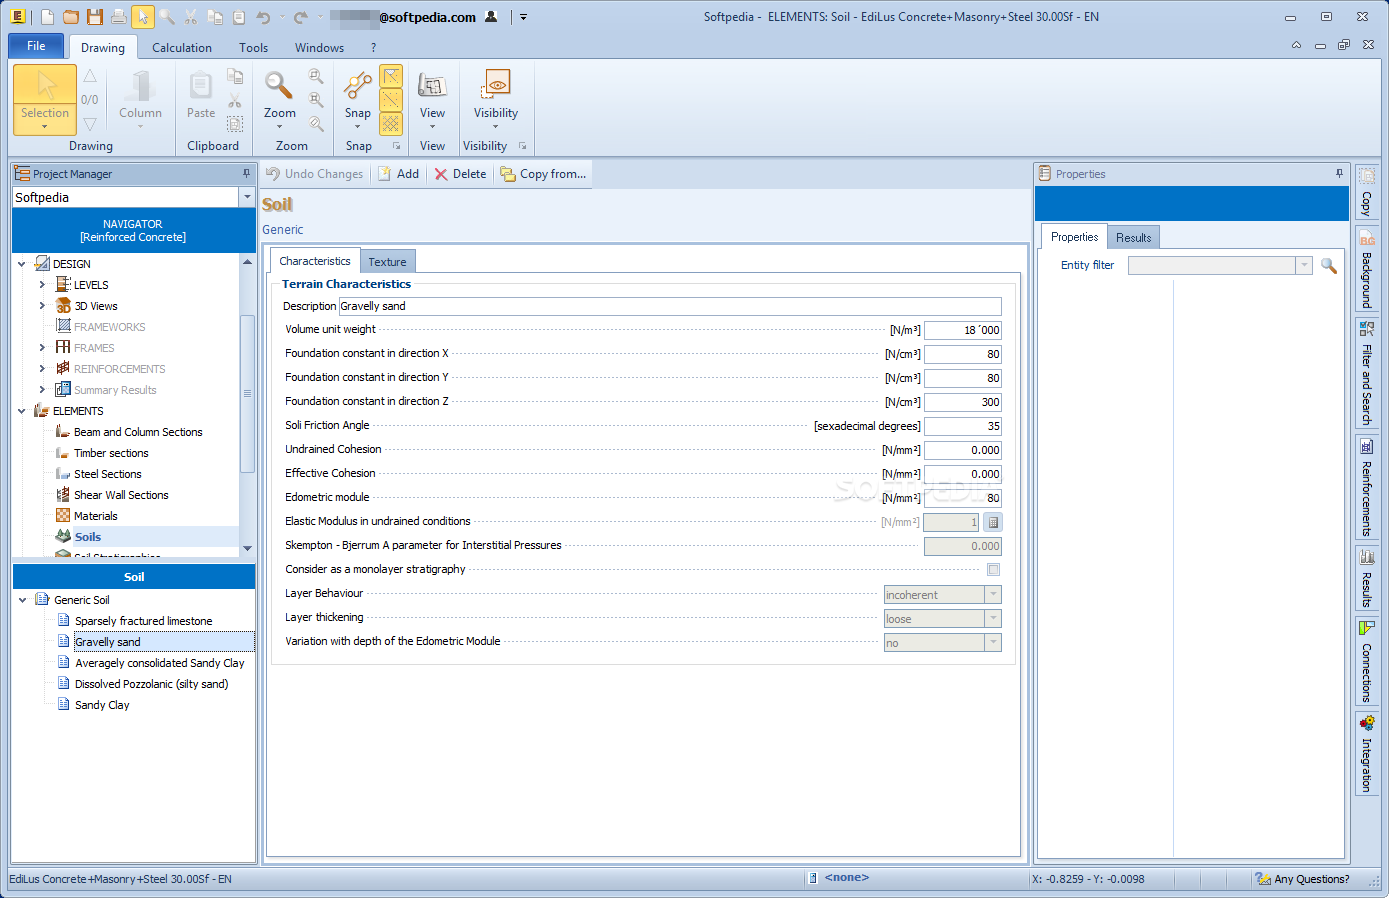Toggle the line snap mode button
This screenshot has height=898, width=1389.
391,100
